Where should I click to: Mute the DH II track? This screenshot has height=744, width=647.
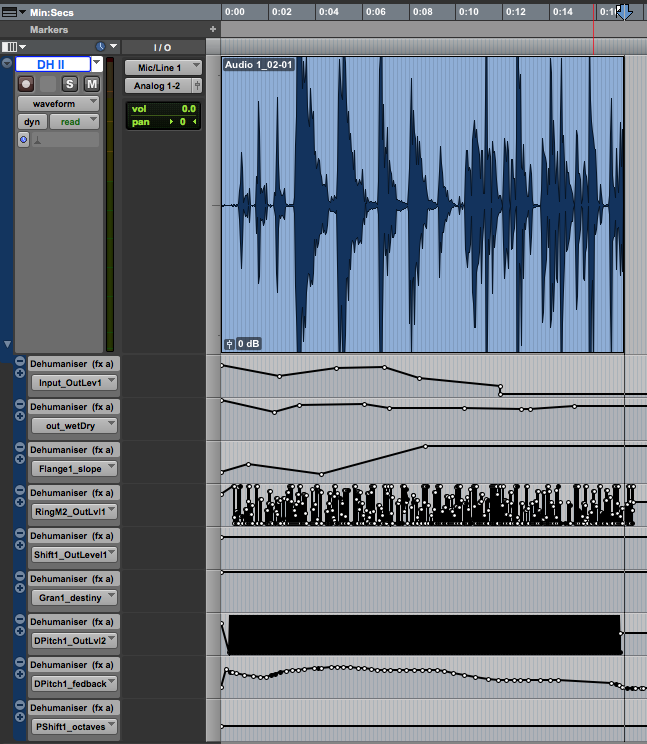[91, 84]
